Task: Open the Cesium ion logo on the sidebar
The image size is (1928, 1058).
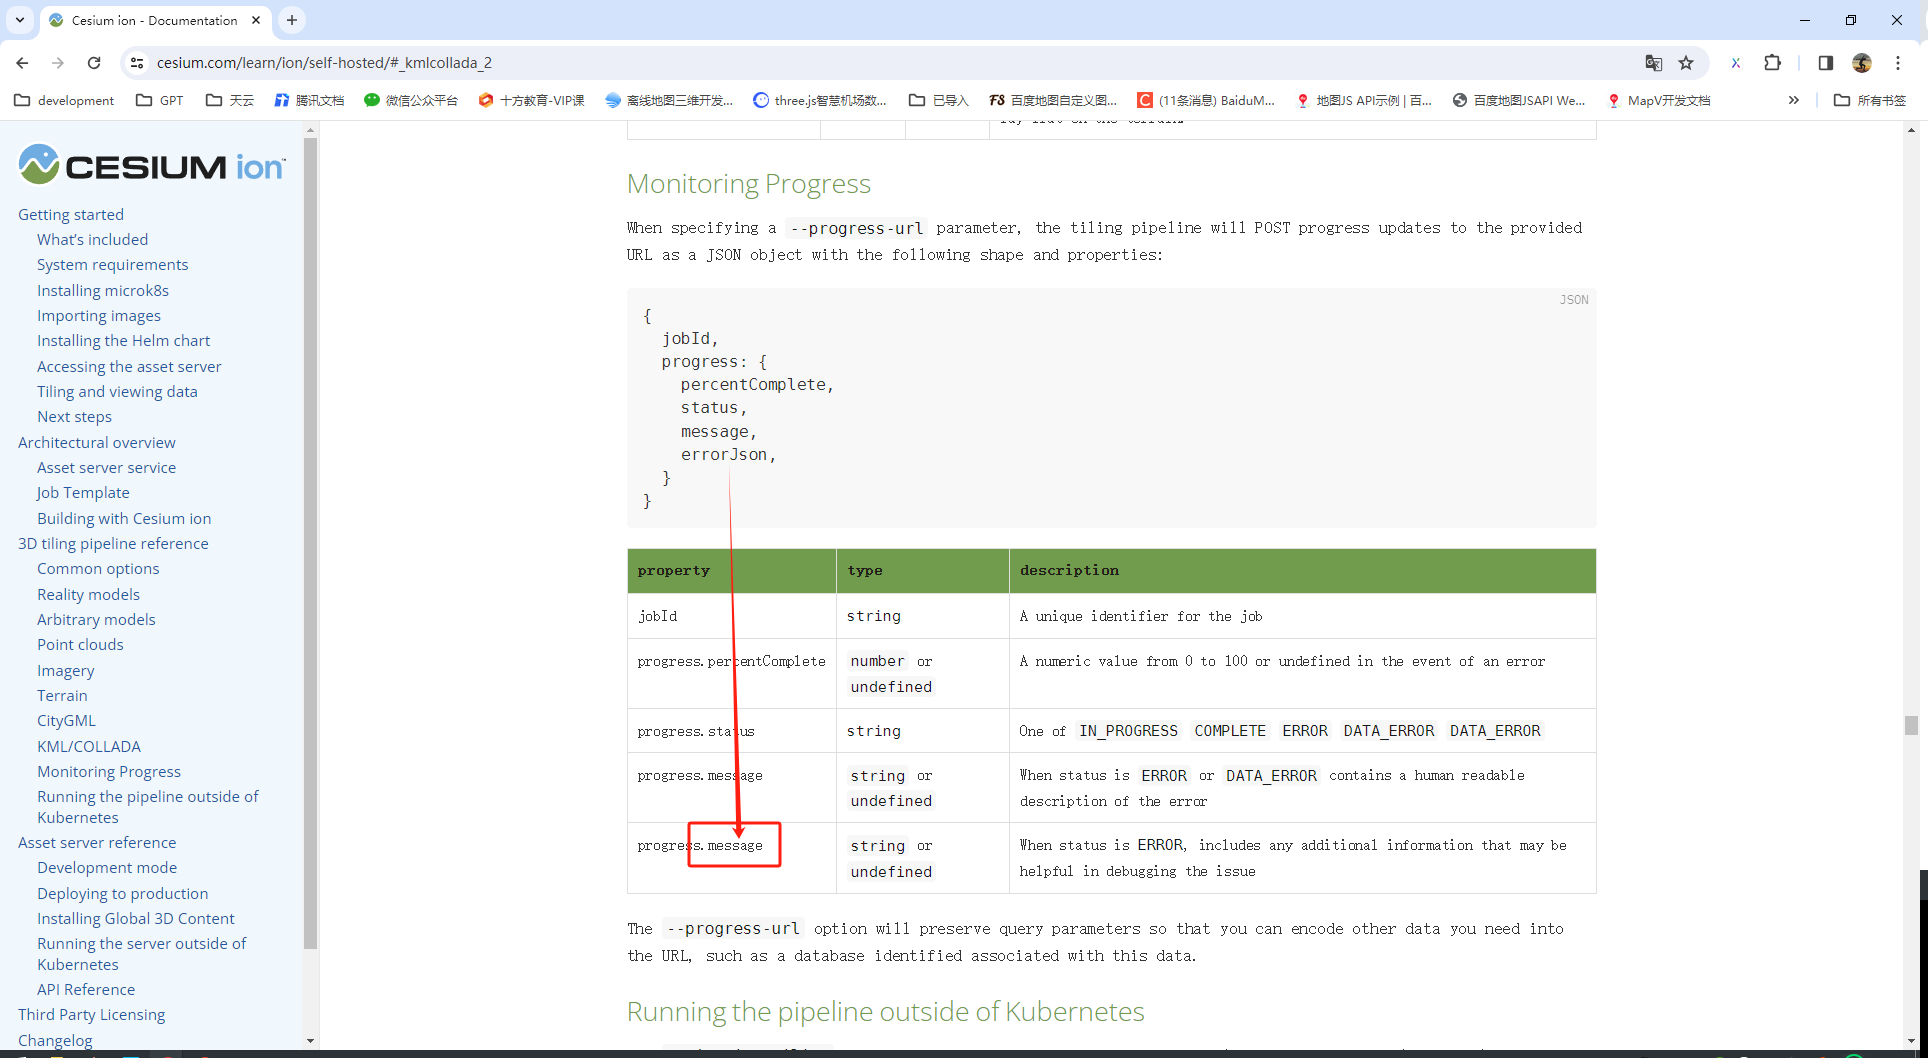Action: pyautogui.click(x=150, y=164)
